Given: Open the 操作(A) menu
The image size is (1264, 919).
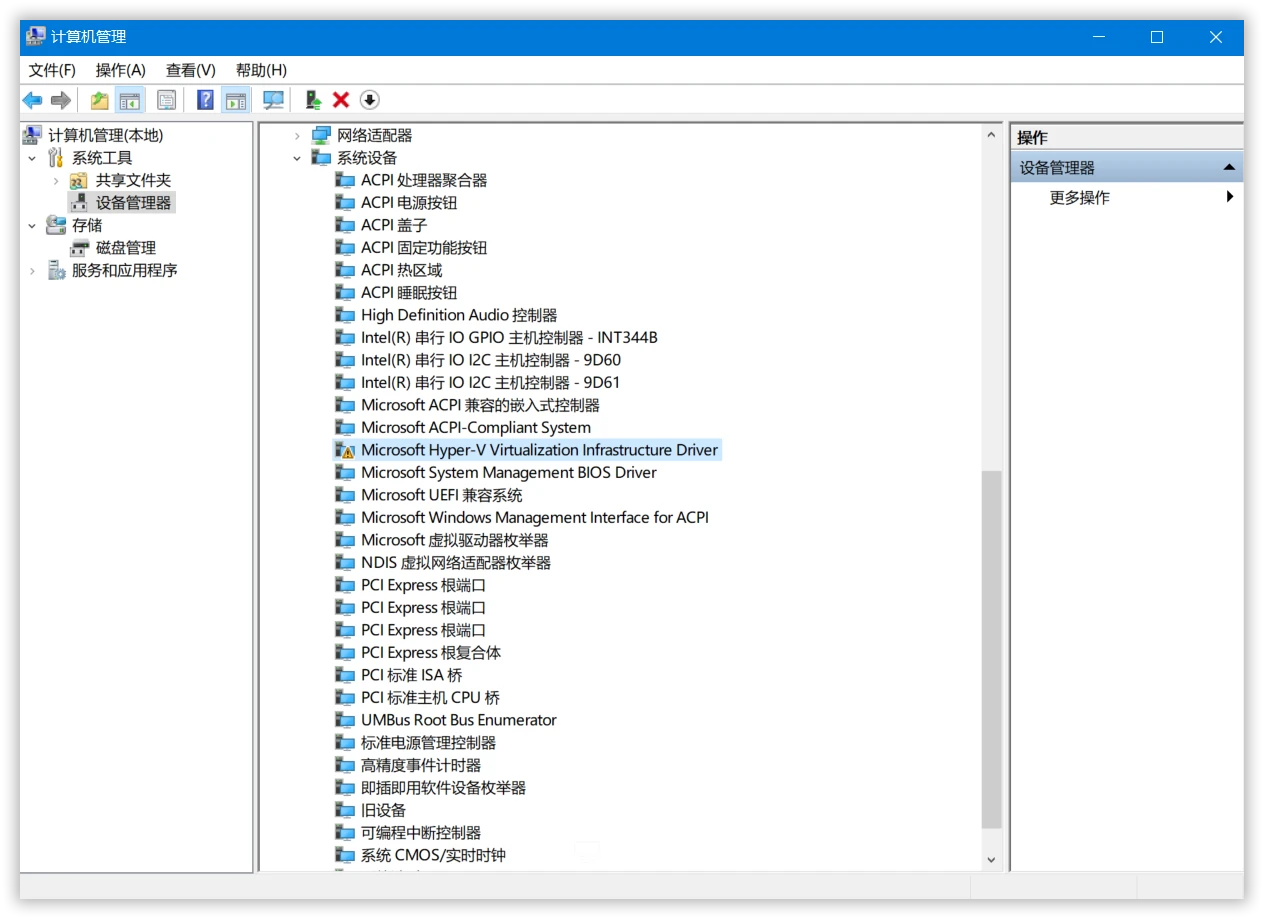Looking at the screenshot, I should [120, 70].
